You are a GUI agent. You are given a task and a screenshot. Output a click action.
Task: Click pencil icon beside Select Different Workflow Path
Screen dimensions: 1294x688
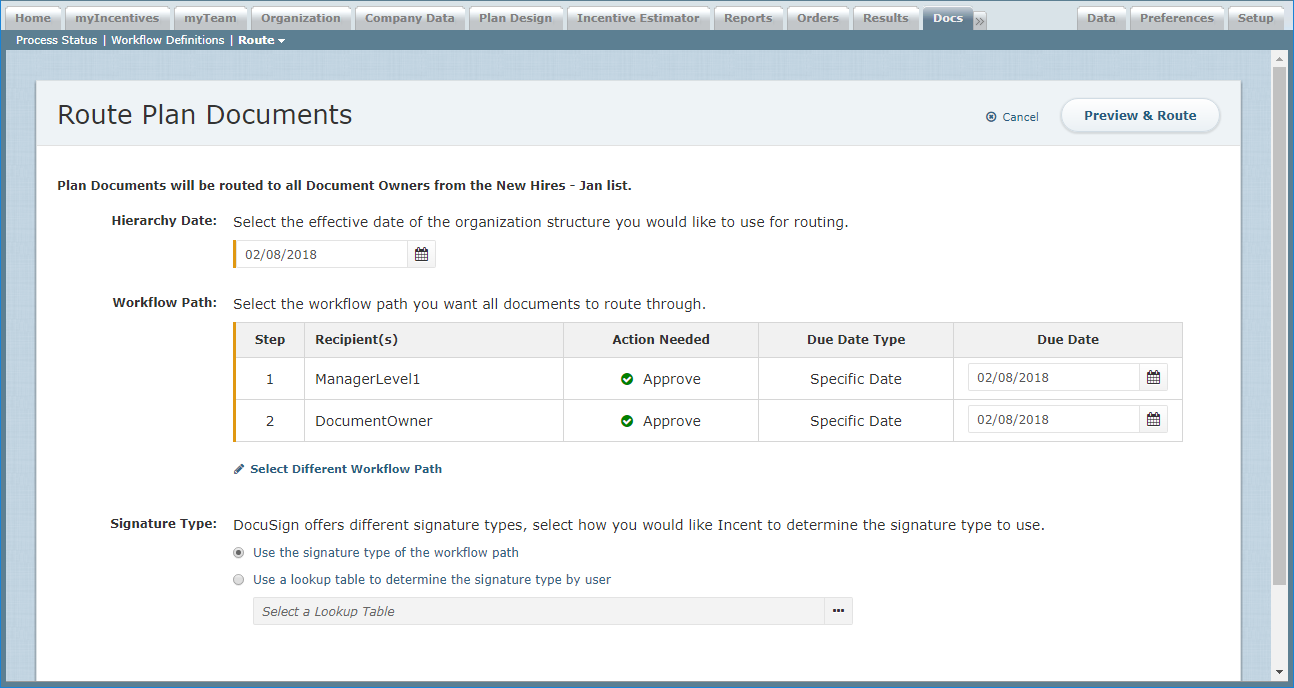239,469
